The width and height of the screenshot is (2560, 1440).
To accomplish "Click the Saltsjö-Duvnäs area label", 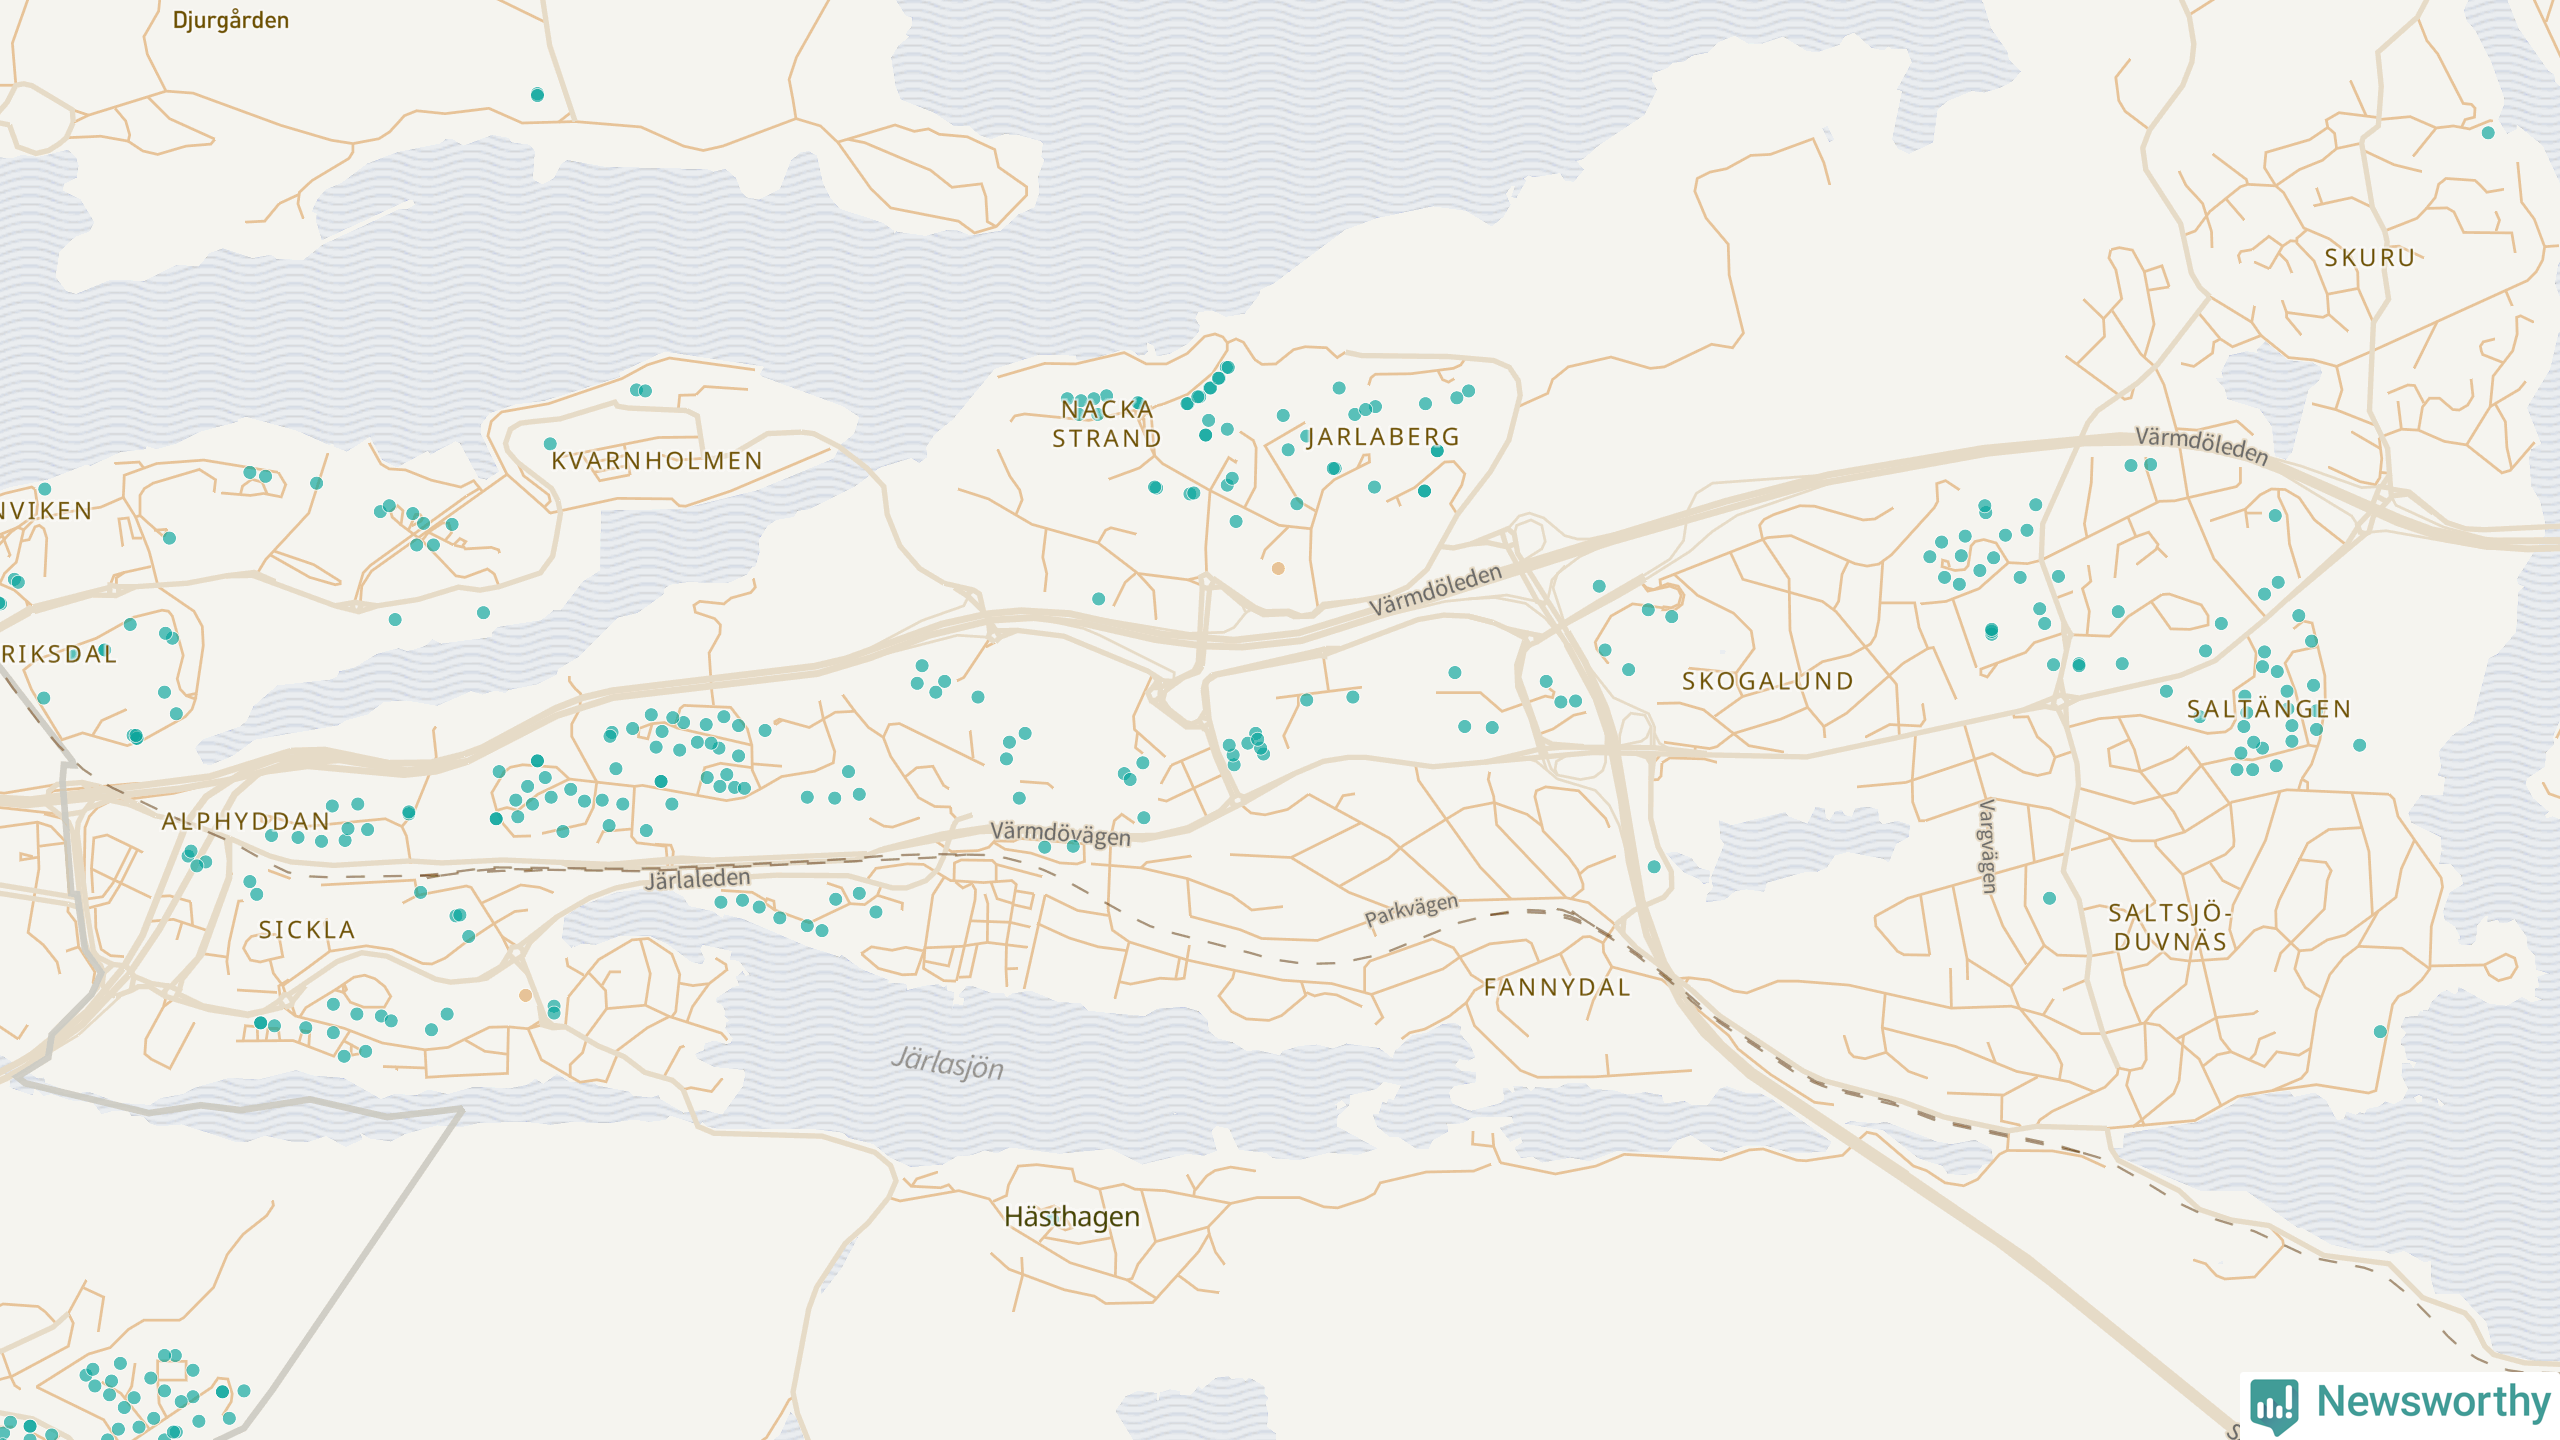I will click(2170, 927).
